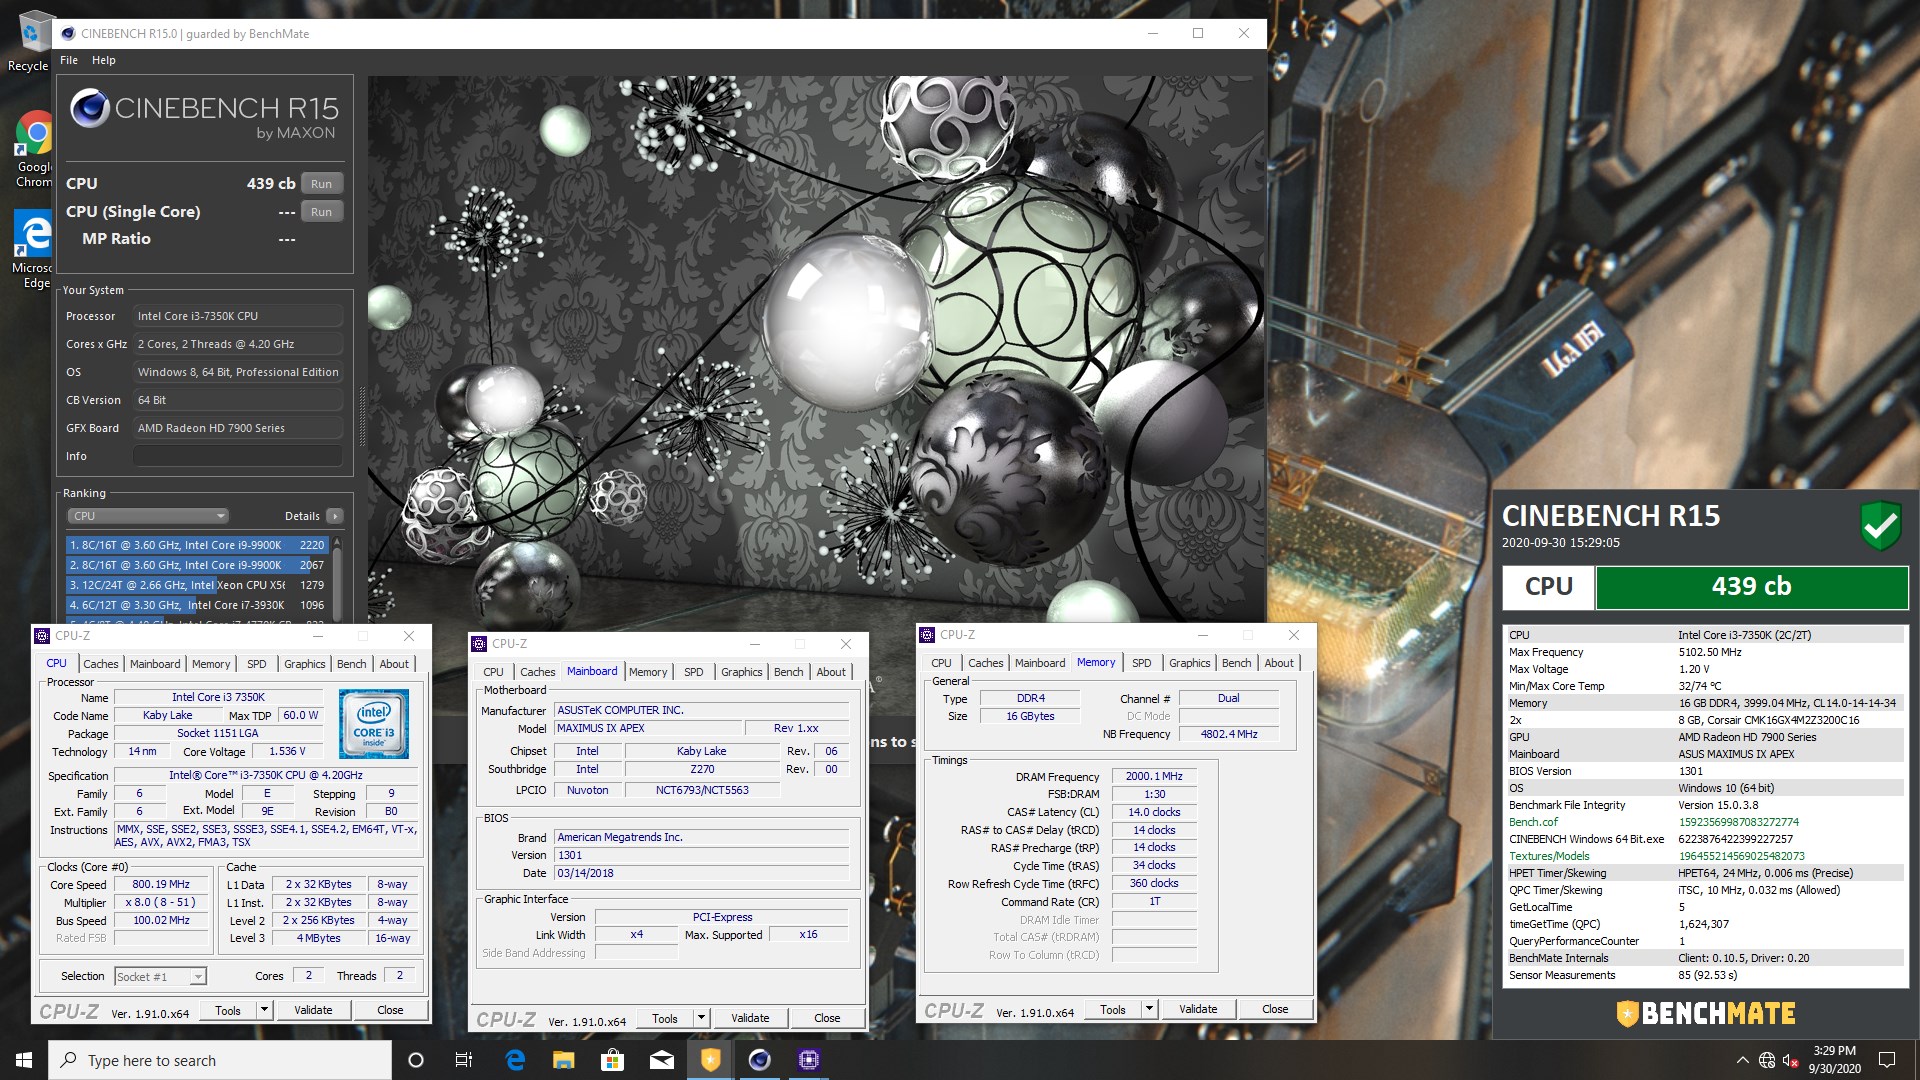Click the DRAM Frequency value 2000.1 MHz
Image resolution: width=1920 pixels, height=1080 pixels.
(x=1154, y=776)
